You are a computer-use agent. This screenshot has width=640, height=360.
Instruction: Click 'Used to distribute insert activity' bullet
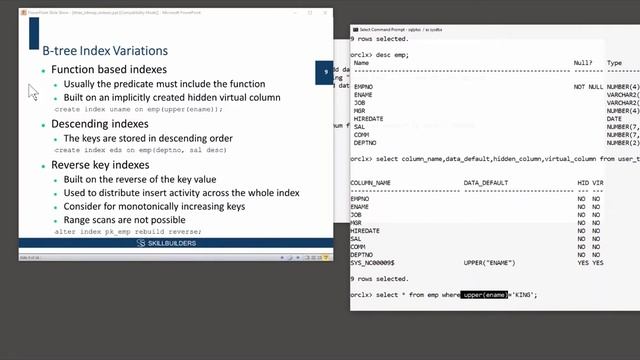[x=182, y=193]
